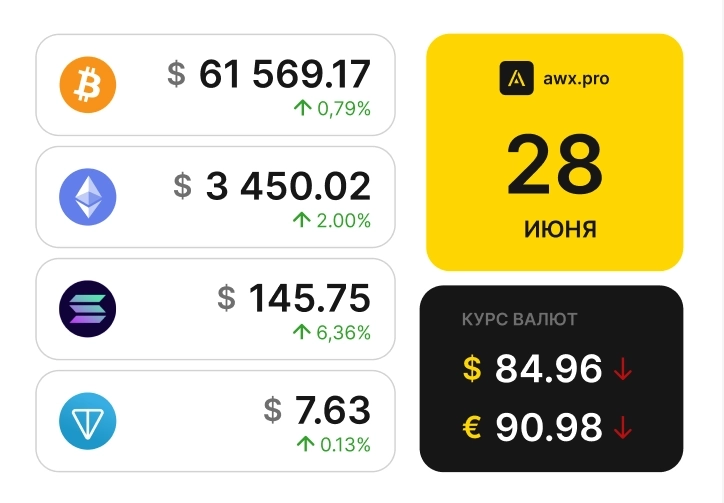This screenshot has height=503, width=724.
Task: Click the red arrow beside 90.98
Action: pyautogui.click(x=624, y=428)
